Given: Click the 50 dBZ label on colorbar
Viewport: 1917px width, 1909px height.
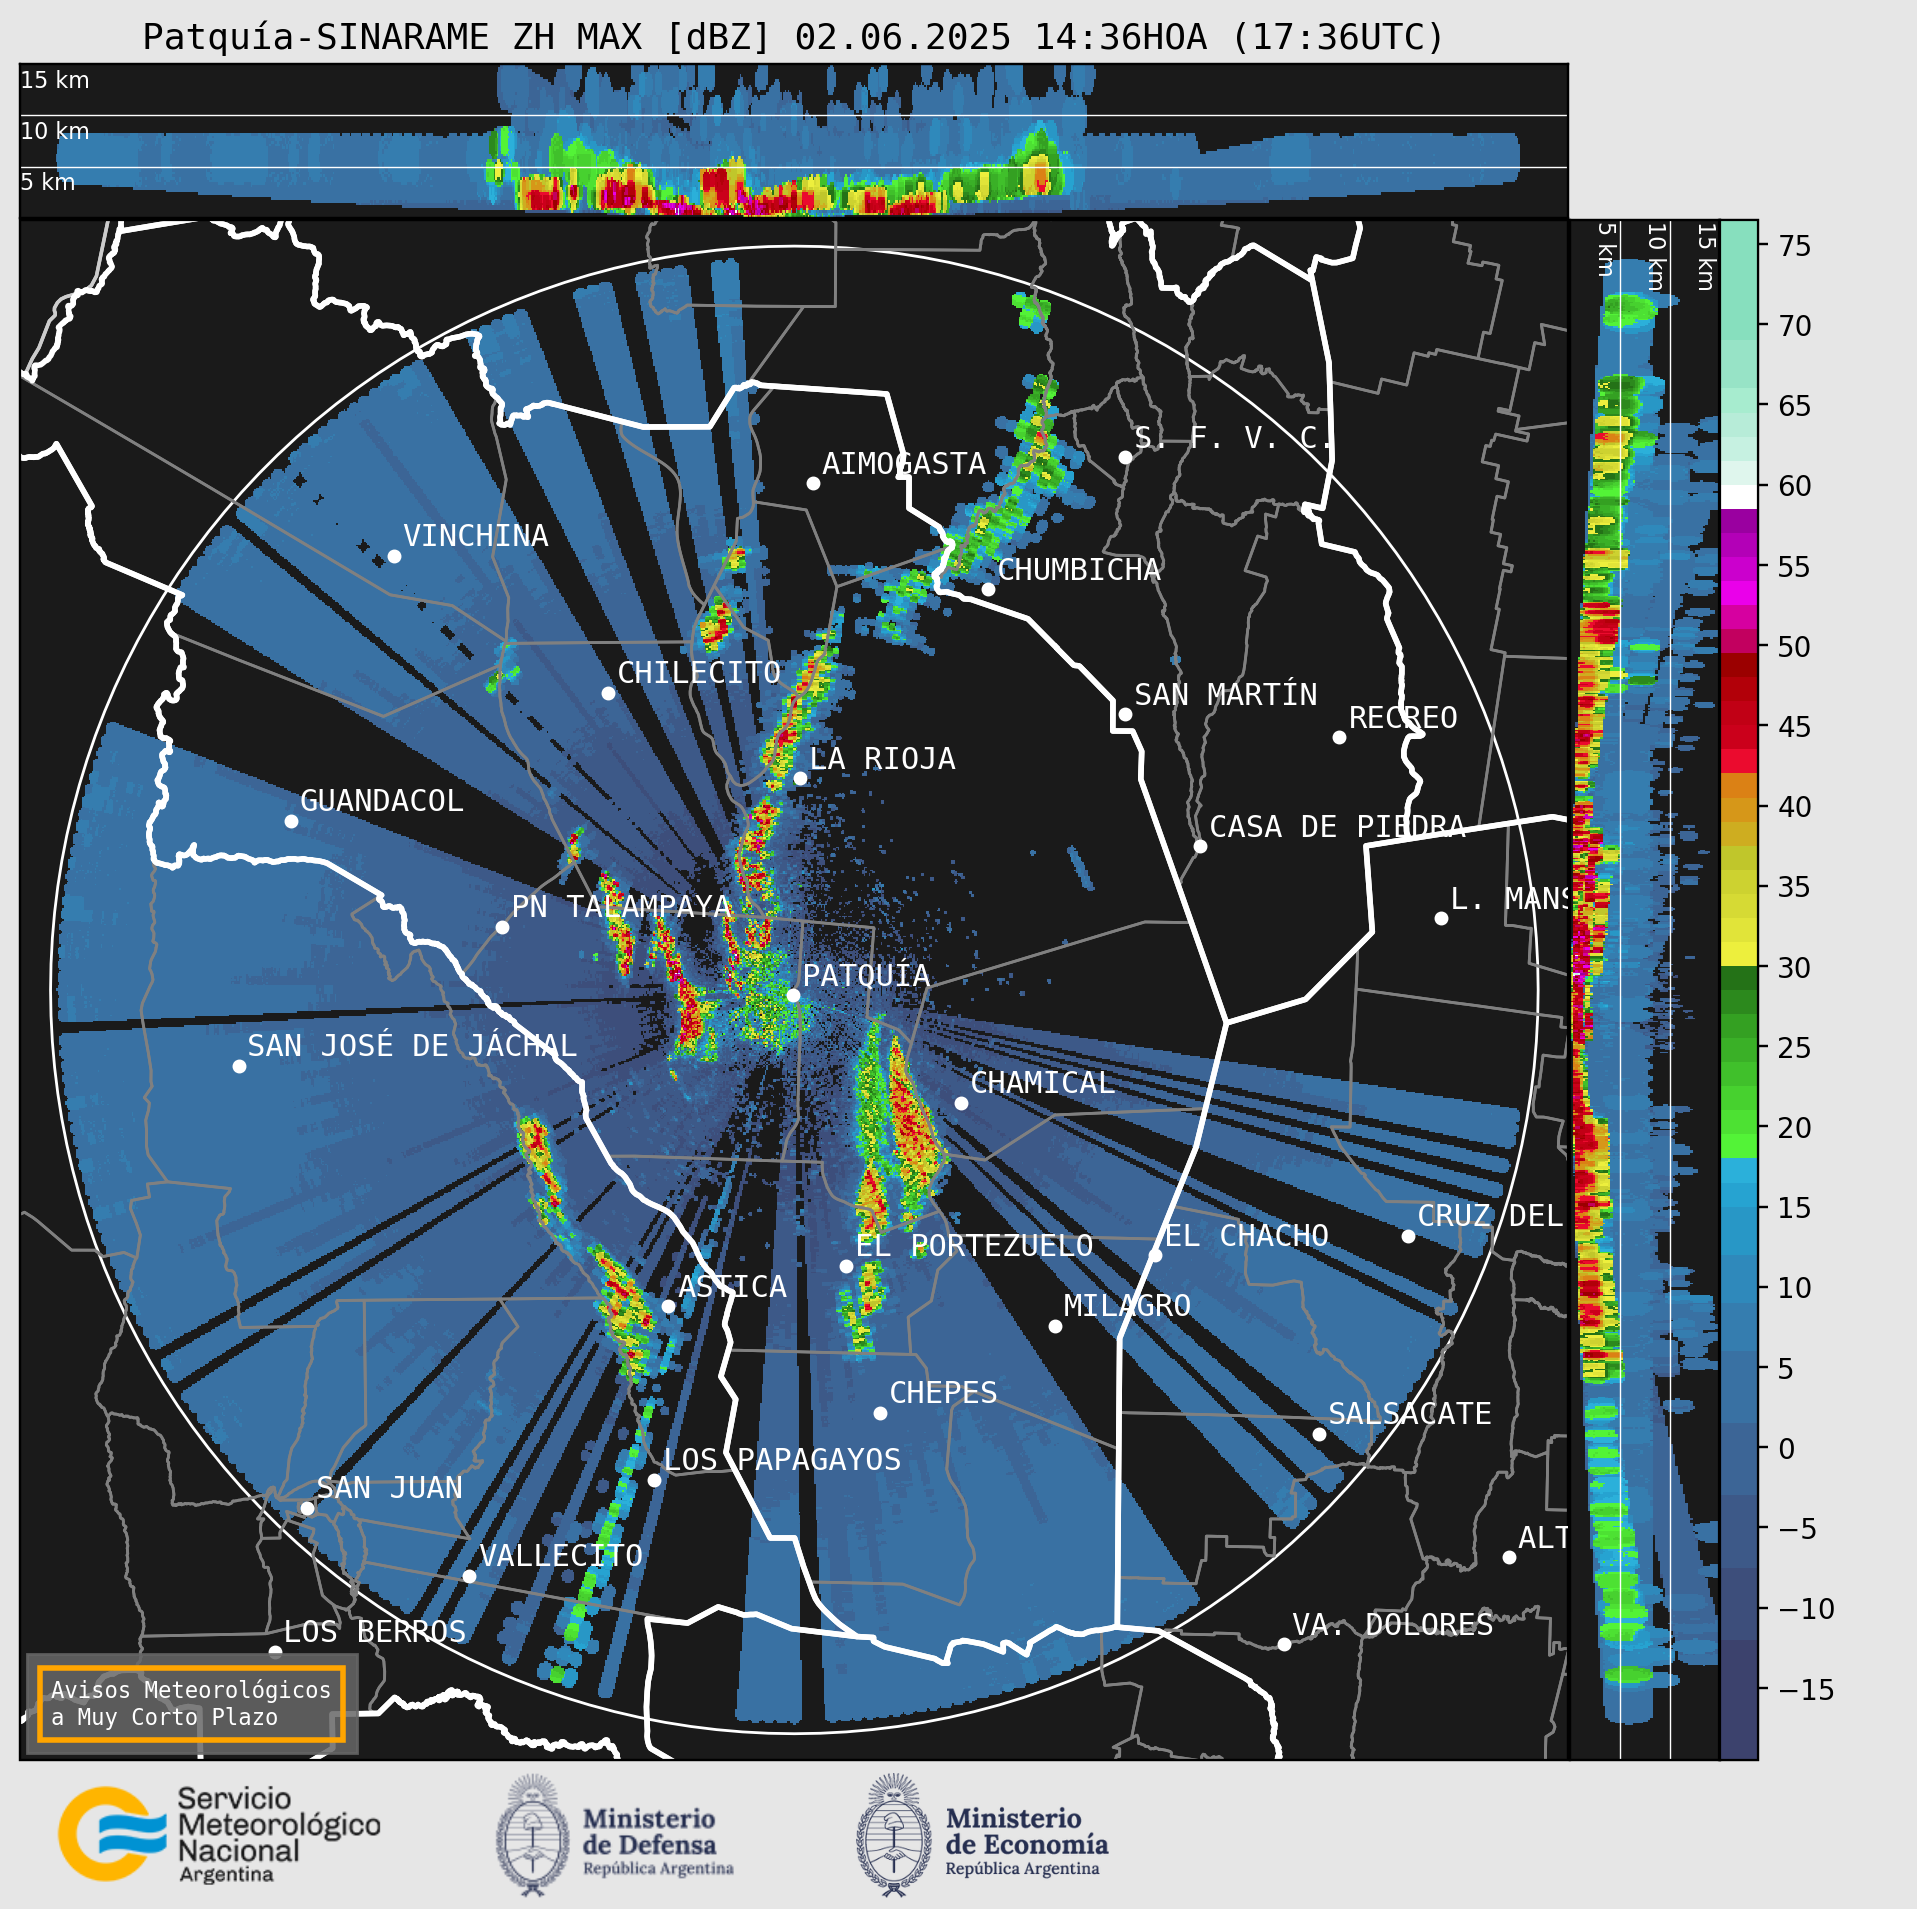Looking at the screenshot, I should 1795,647.
